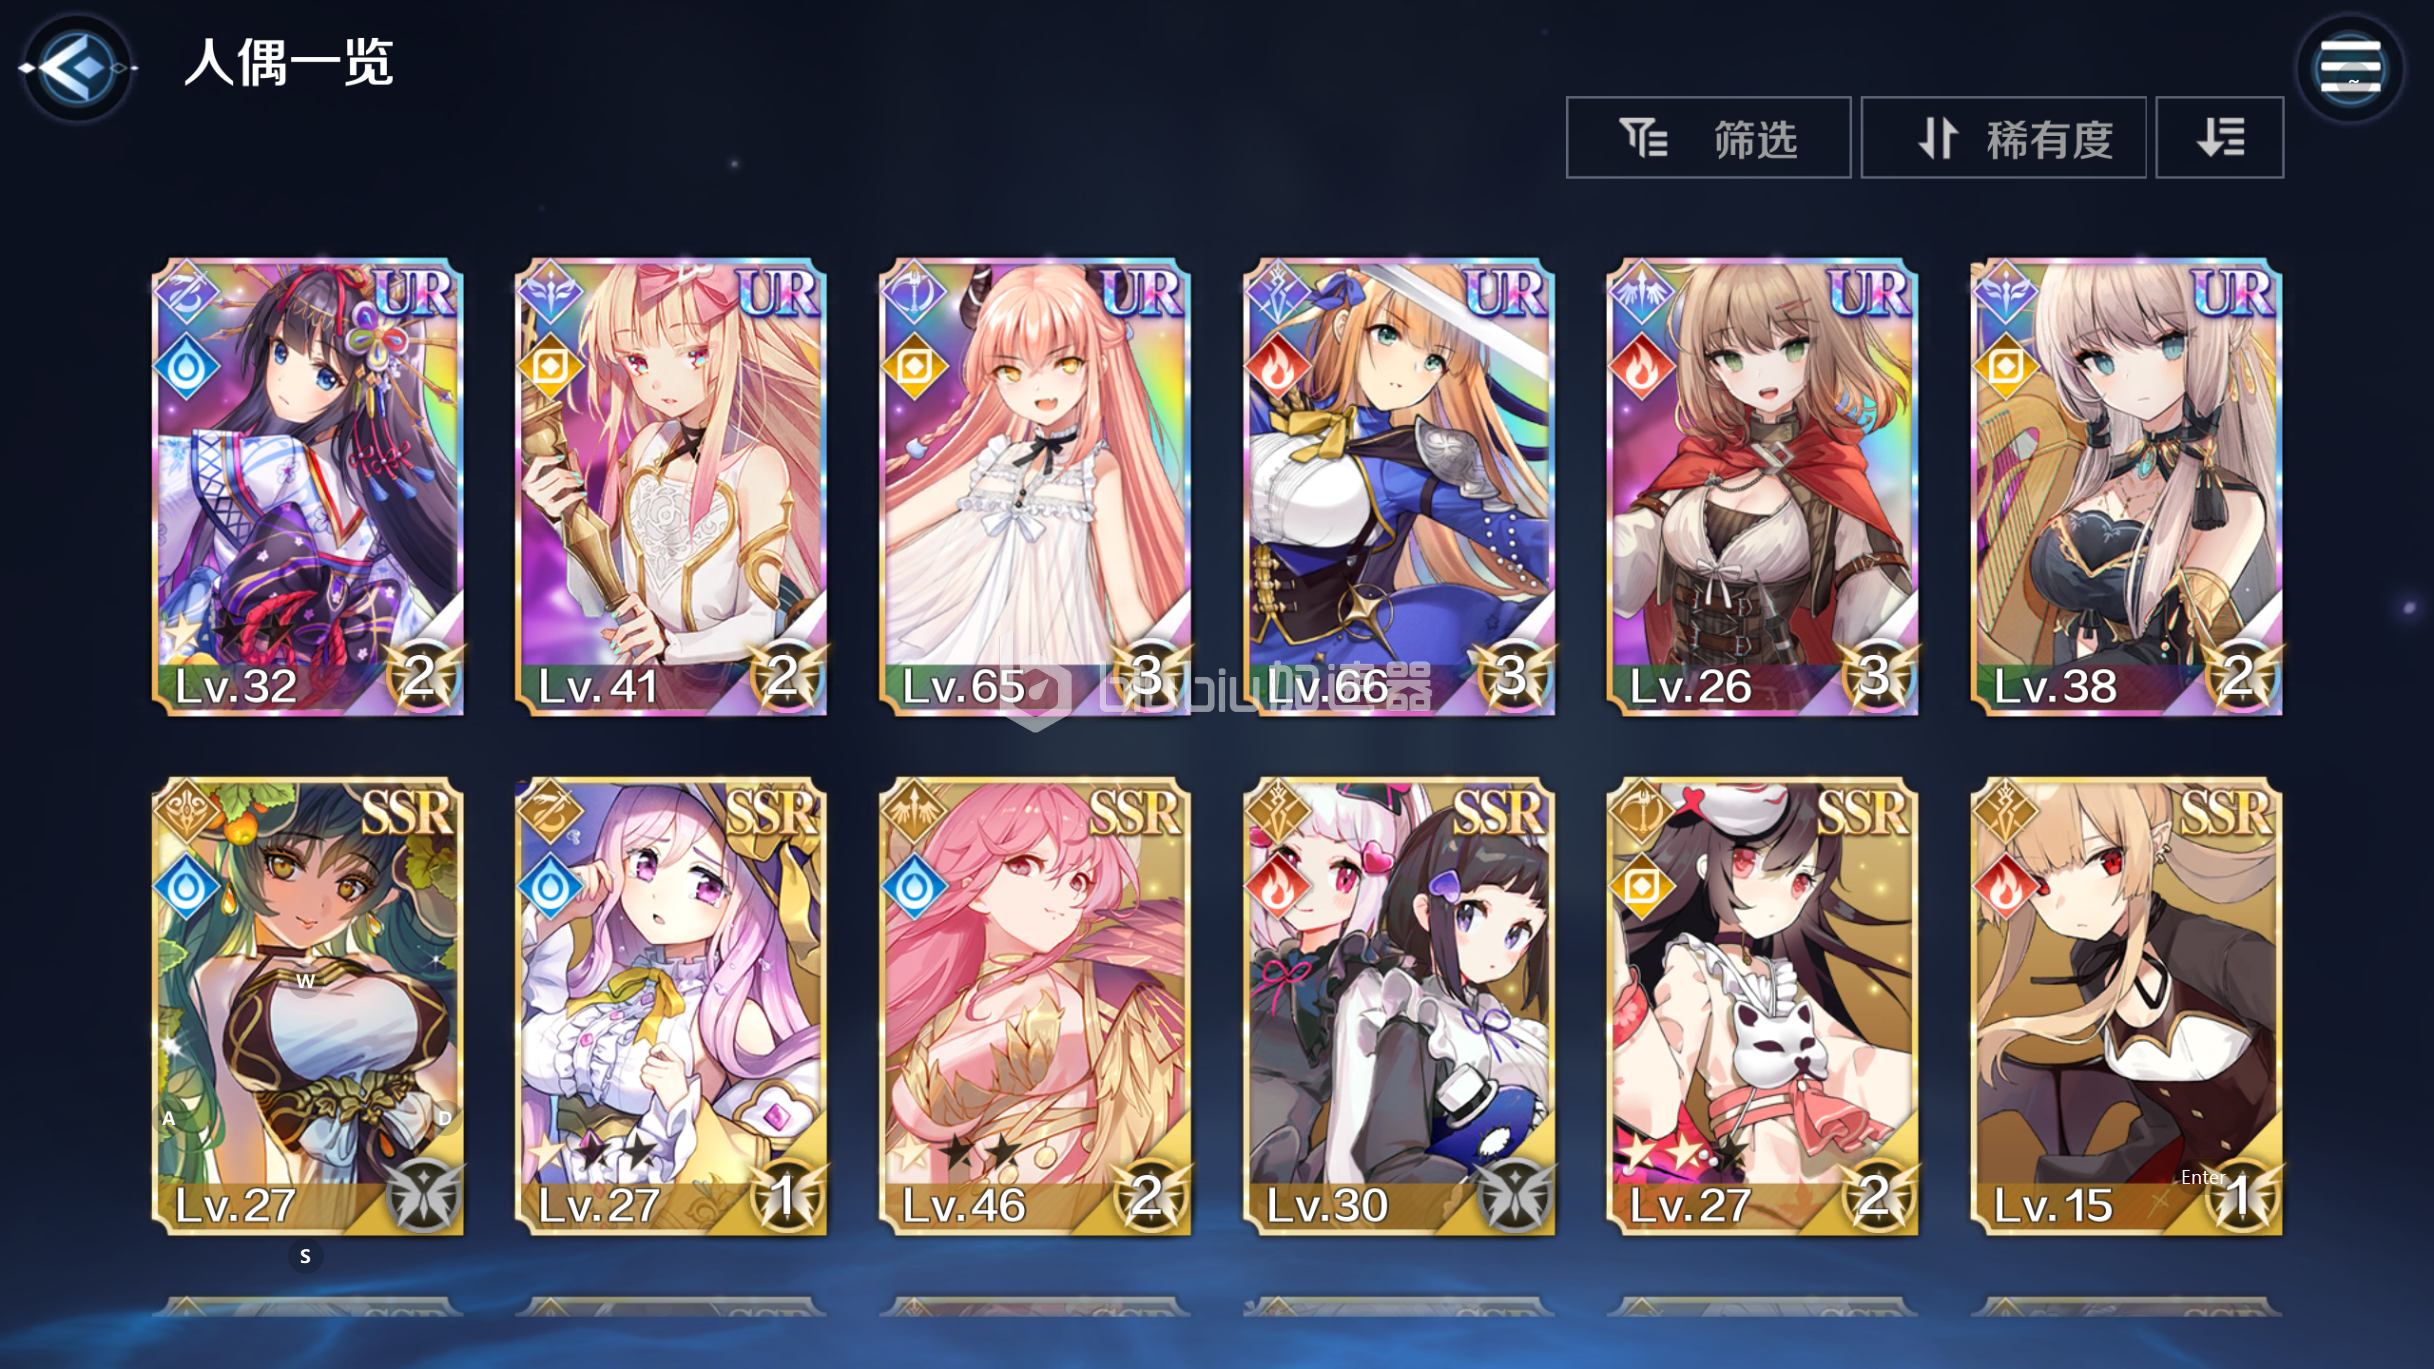Image resolution: width=2434 pixels, height=1369 pixels.
Task: Select the Lv.32 UR kimono doll card
Action: coord(307,487)
